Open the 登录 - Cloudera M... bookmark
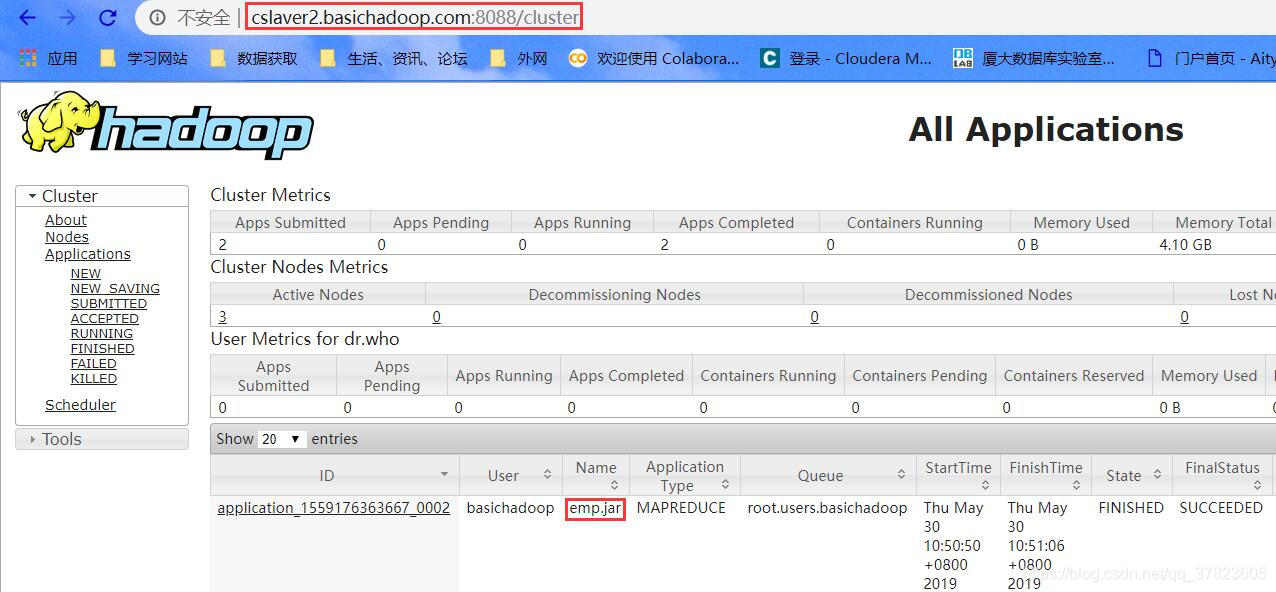 tap(846, 58)
